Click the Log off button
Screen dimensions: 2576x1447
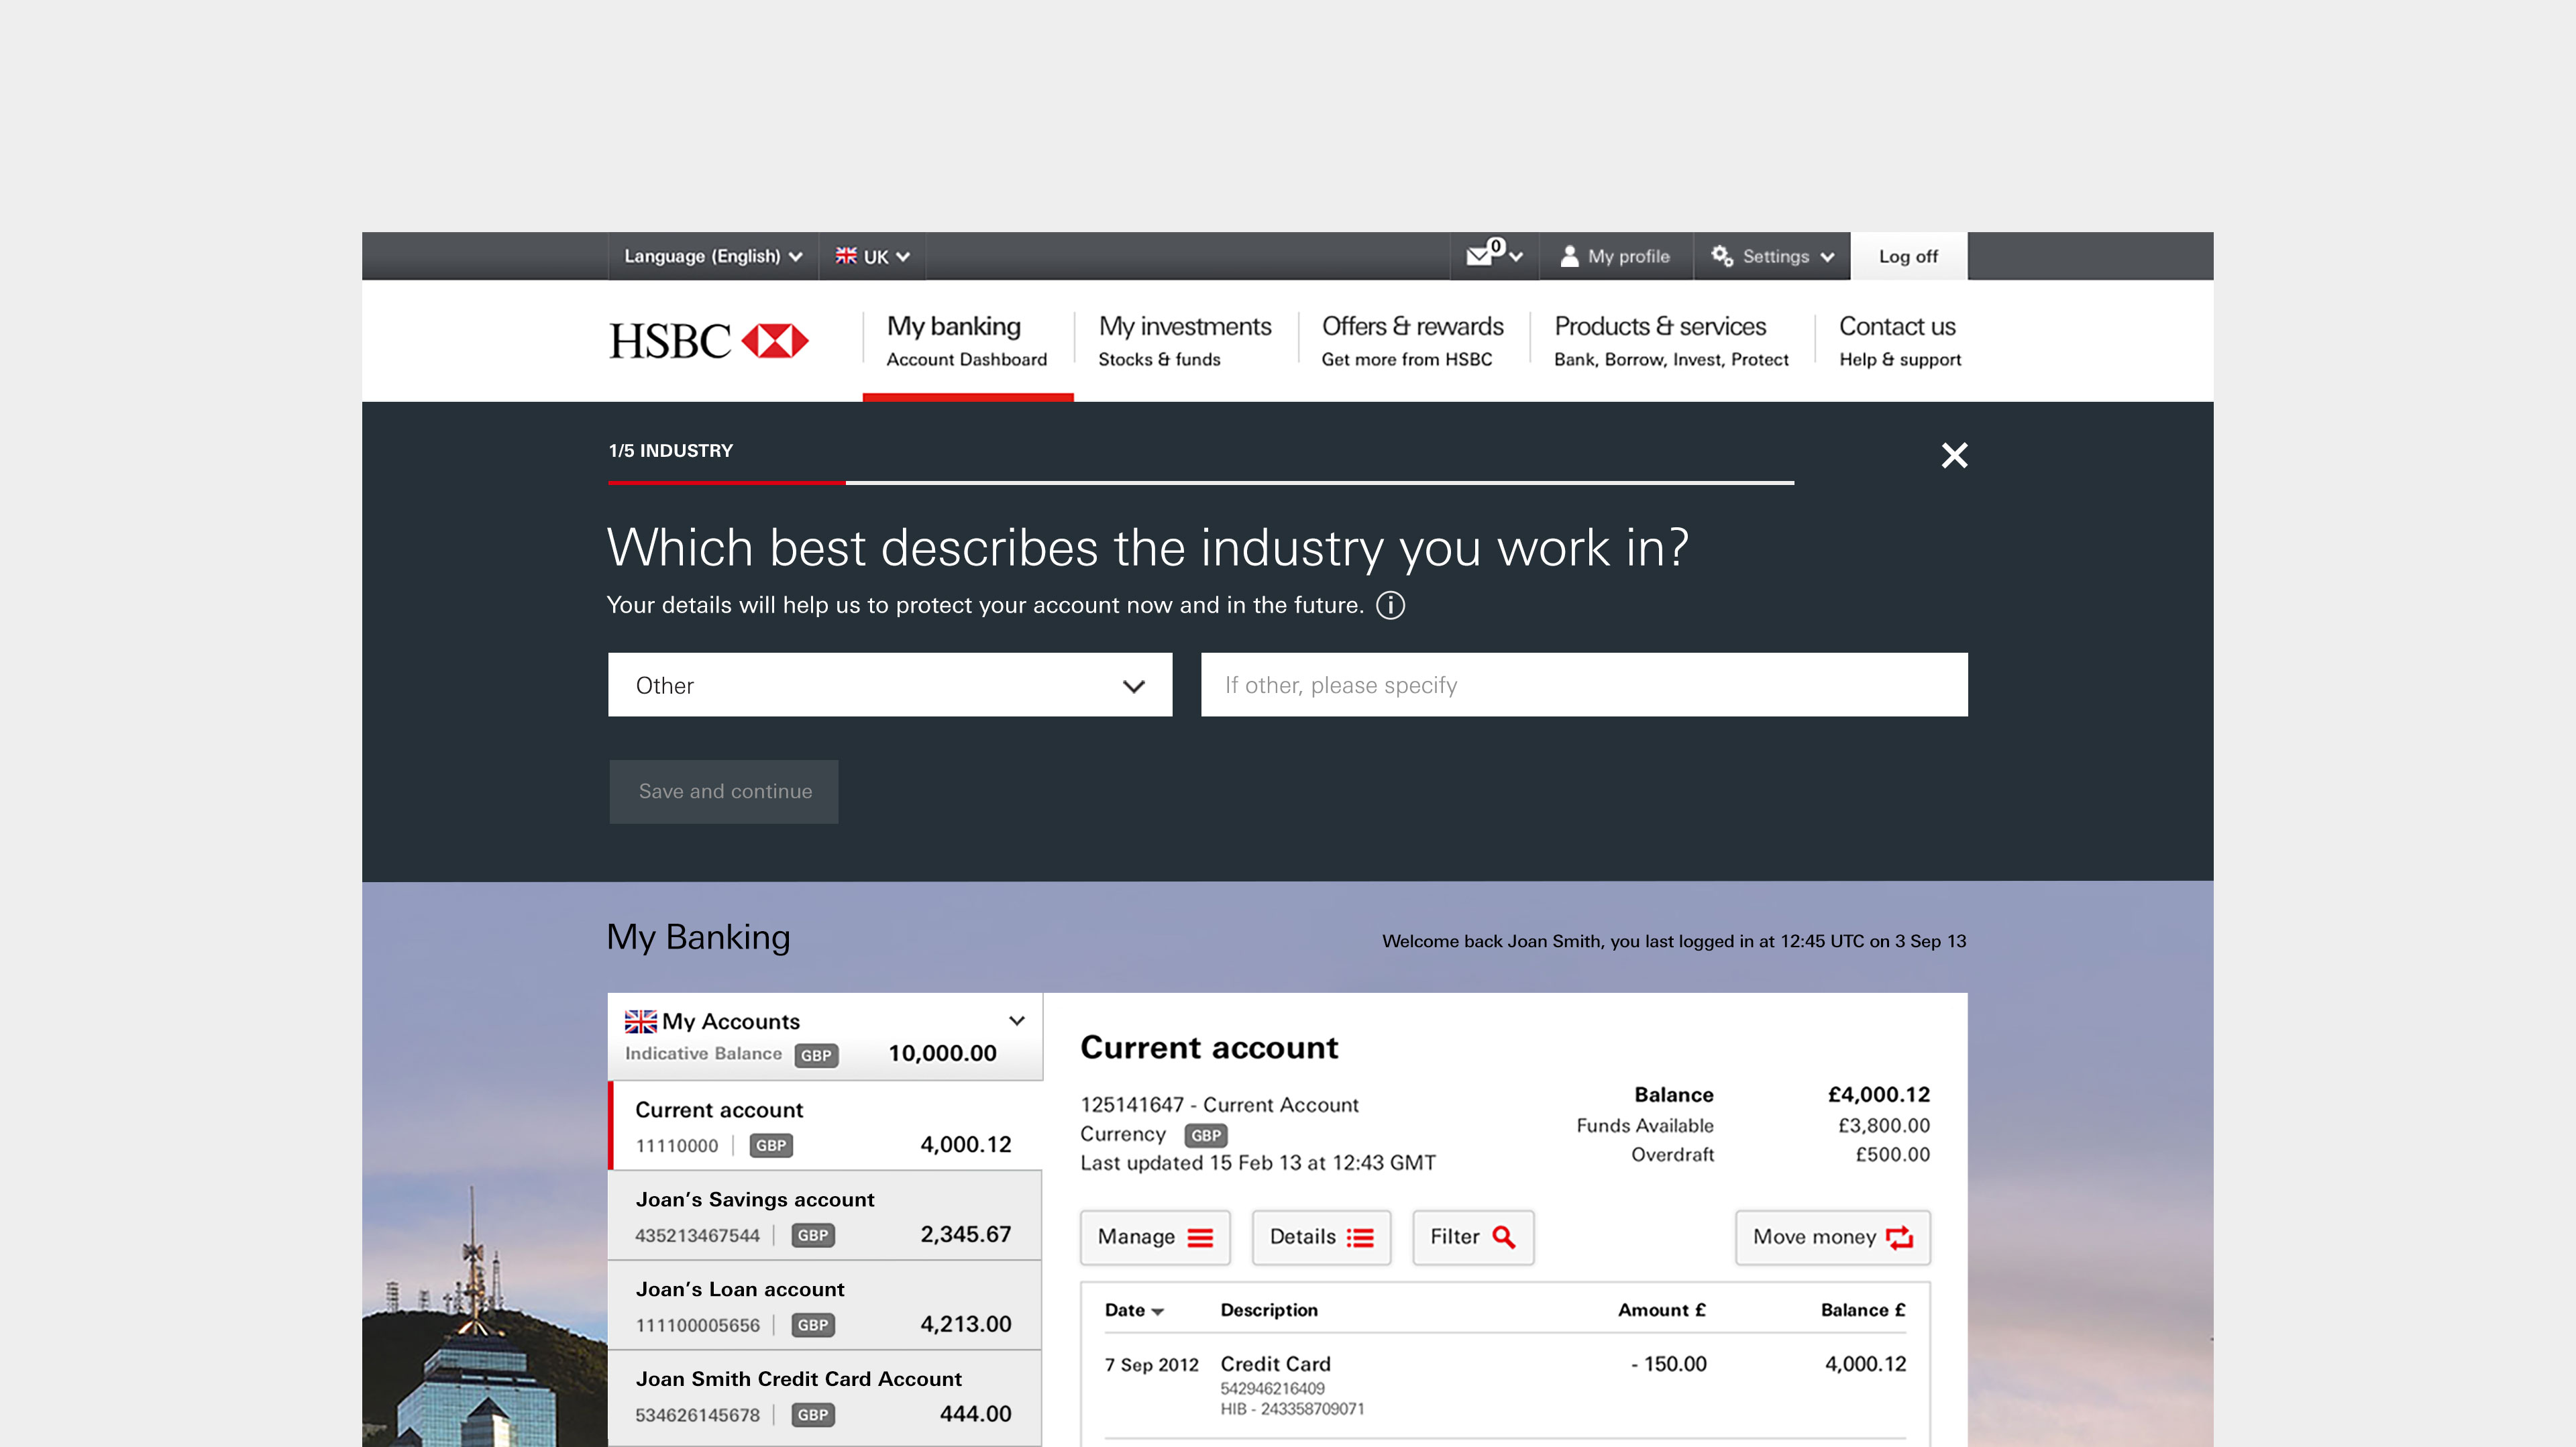1908,256
